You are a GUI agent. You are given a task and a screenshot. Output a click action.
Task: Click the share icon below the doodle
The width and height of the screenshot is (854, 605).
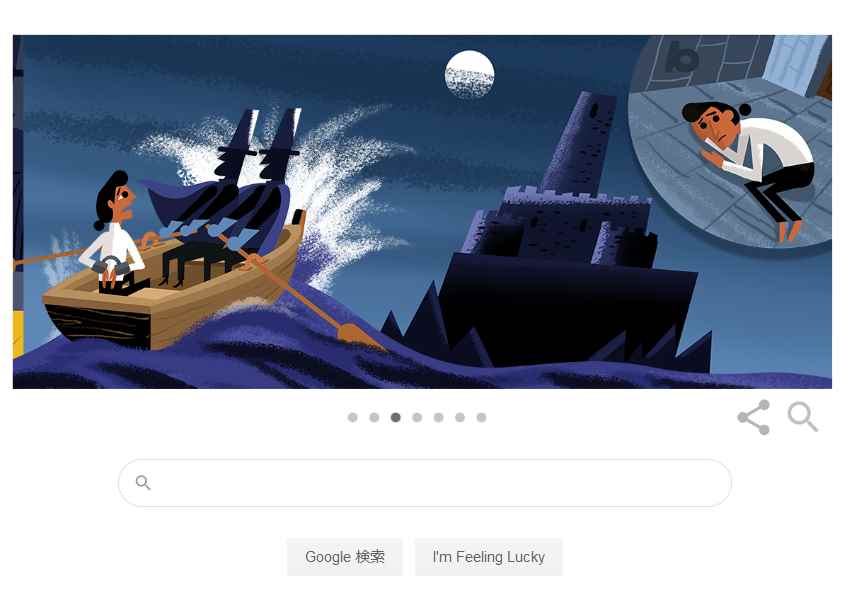click(x=754, y=418)
